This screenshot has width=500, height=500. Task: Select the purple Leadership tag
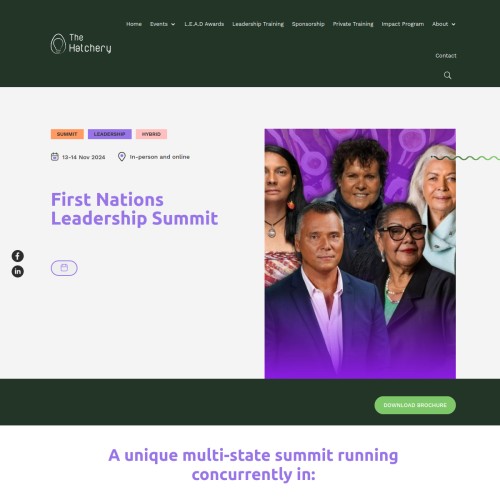tap(110, 134)
